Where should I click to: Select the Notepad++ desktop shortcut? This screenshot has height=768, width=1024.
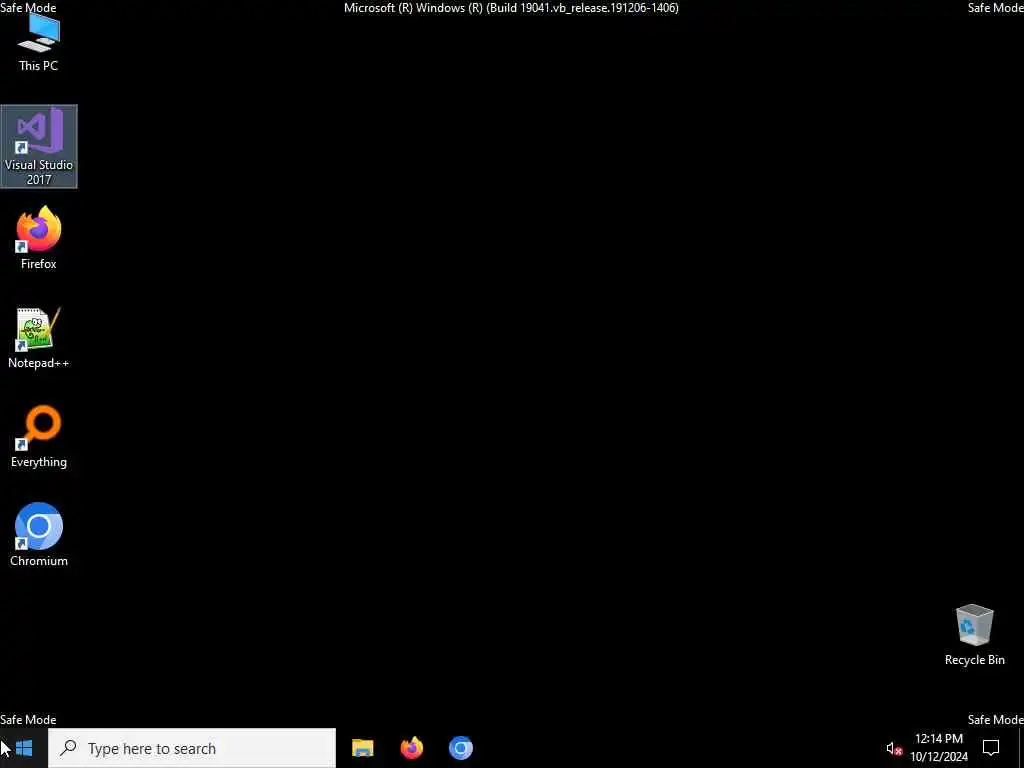click(x=39, y=338)
